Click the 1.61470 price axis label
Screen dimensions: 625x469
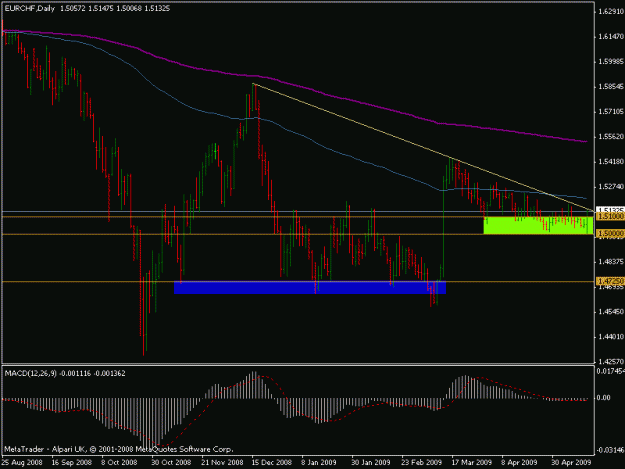click(x=611, y=37)
